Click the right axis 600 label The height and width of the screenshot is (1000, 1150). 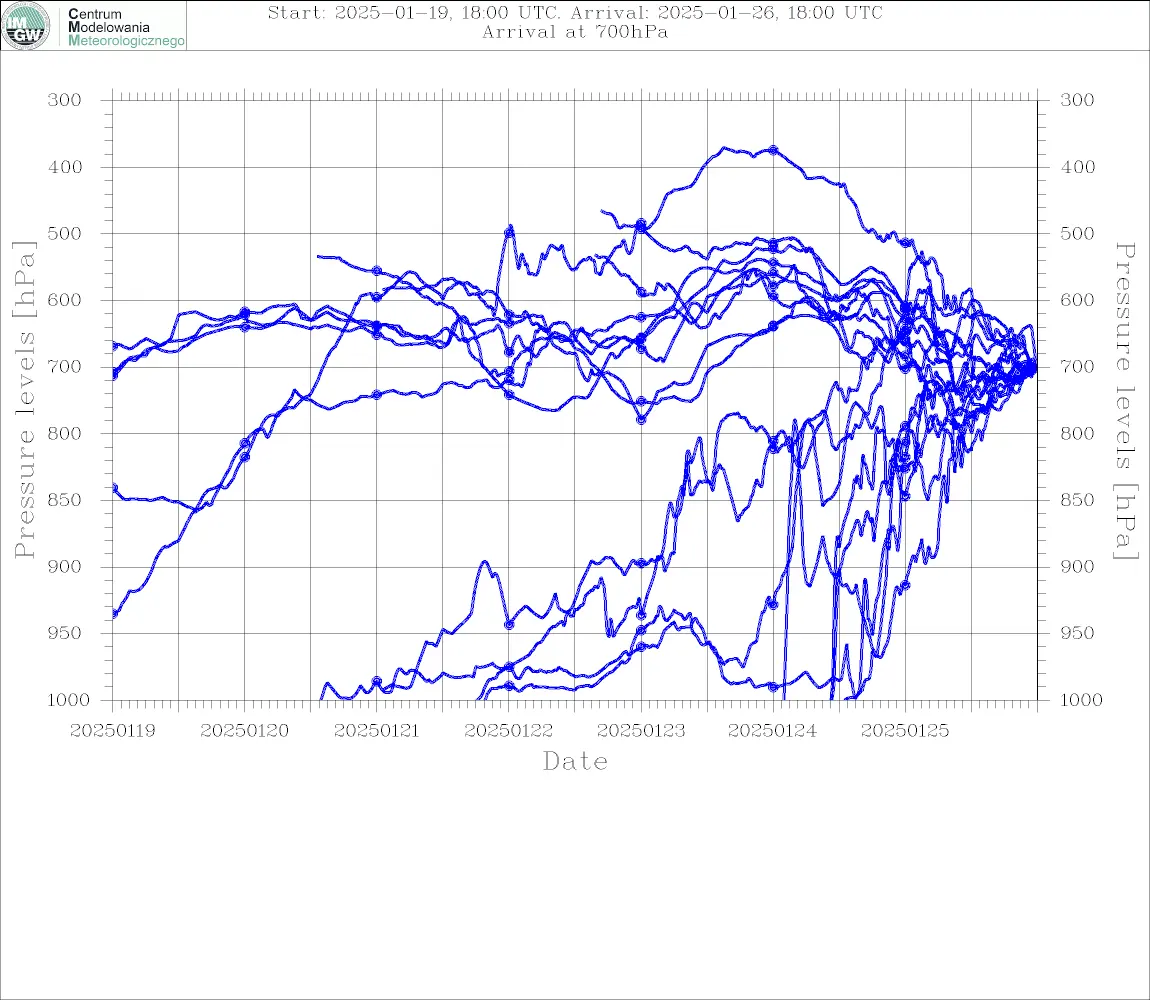[x=1077, y=300]
